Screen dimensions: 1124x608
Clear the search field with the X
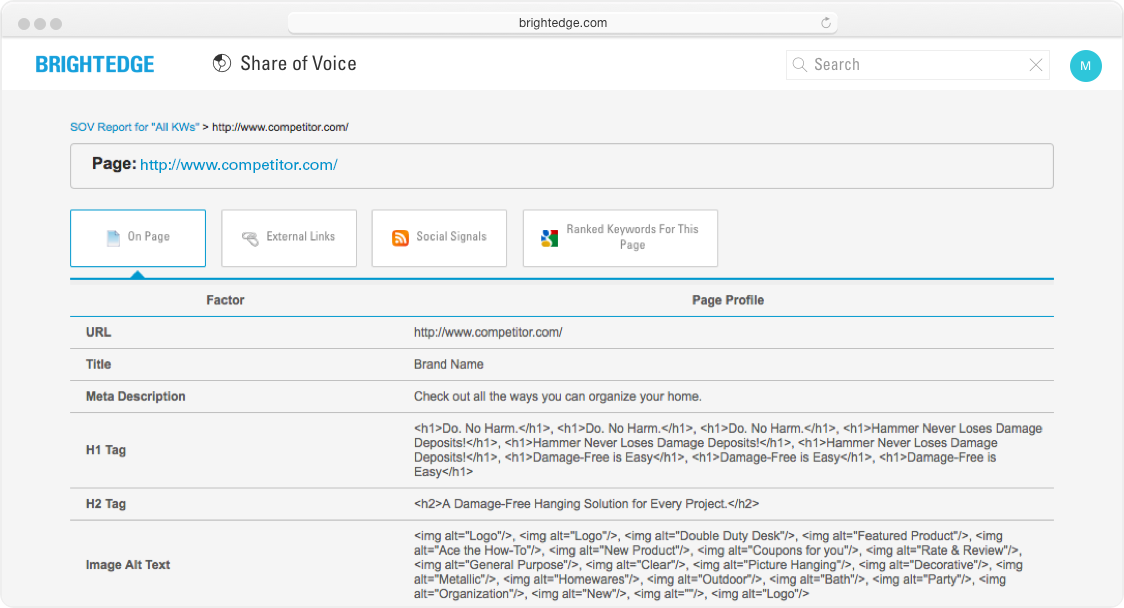[x=1036, y=65]
